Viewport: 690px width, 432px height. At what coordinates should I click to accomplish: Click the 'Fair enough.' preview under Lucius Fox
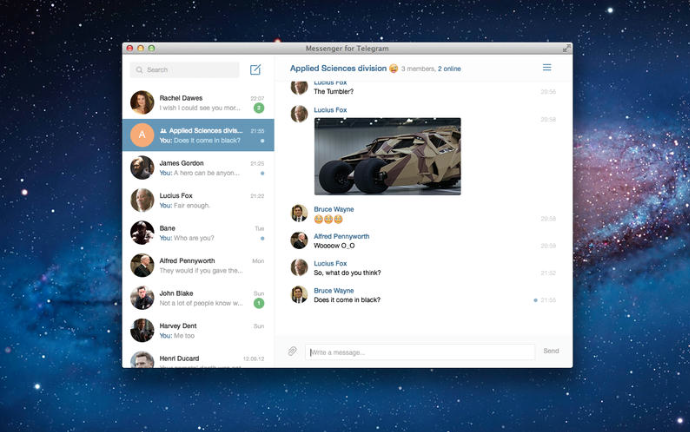click(x=192, y=205)
